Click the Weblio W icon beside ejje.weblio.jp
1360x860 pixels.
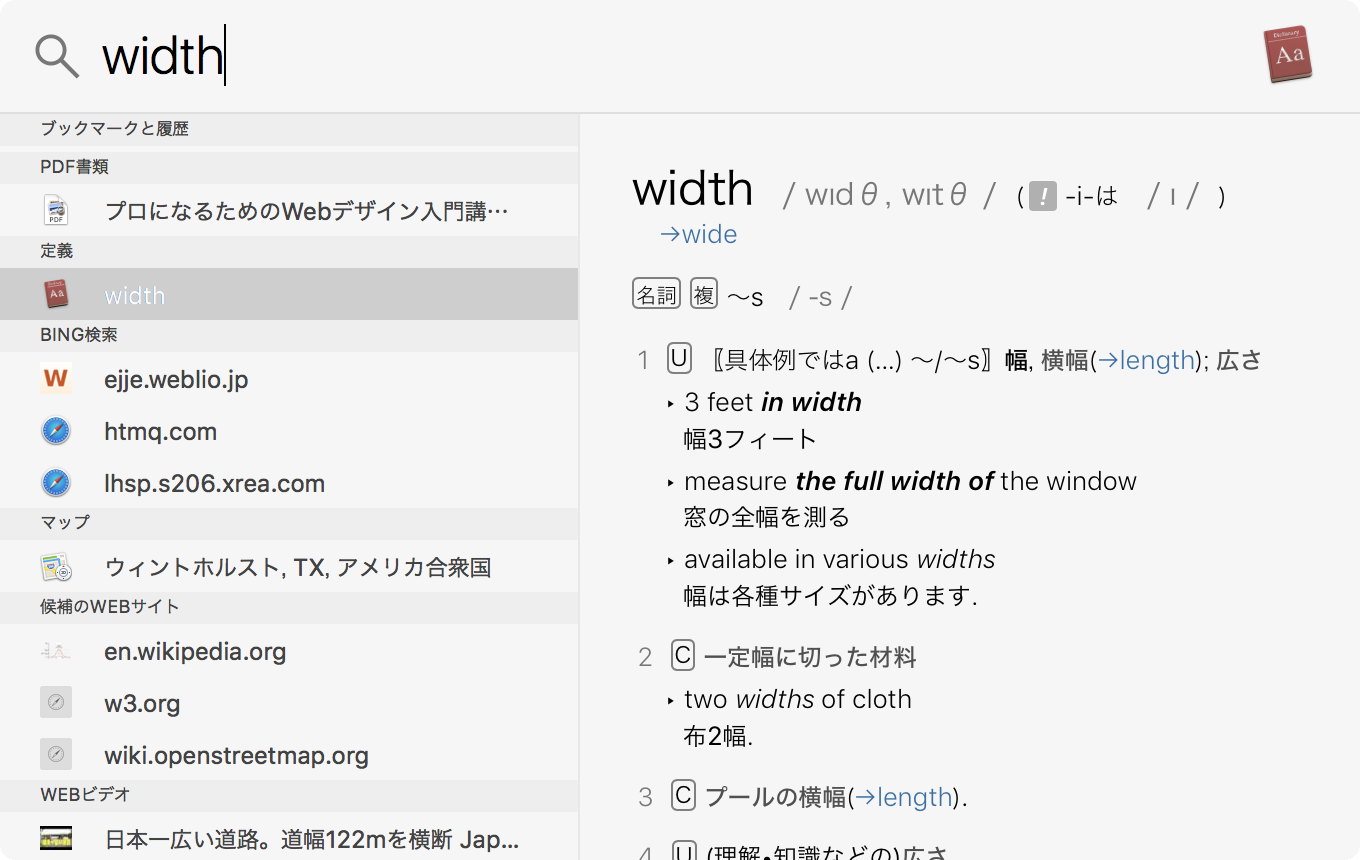[x=56, y=378]
